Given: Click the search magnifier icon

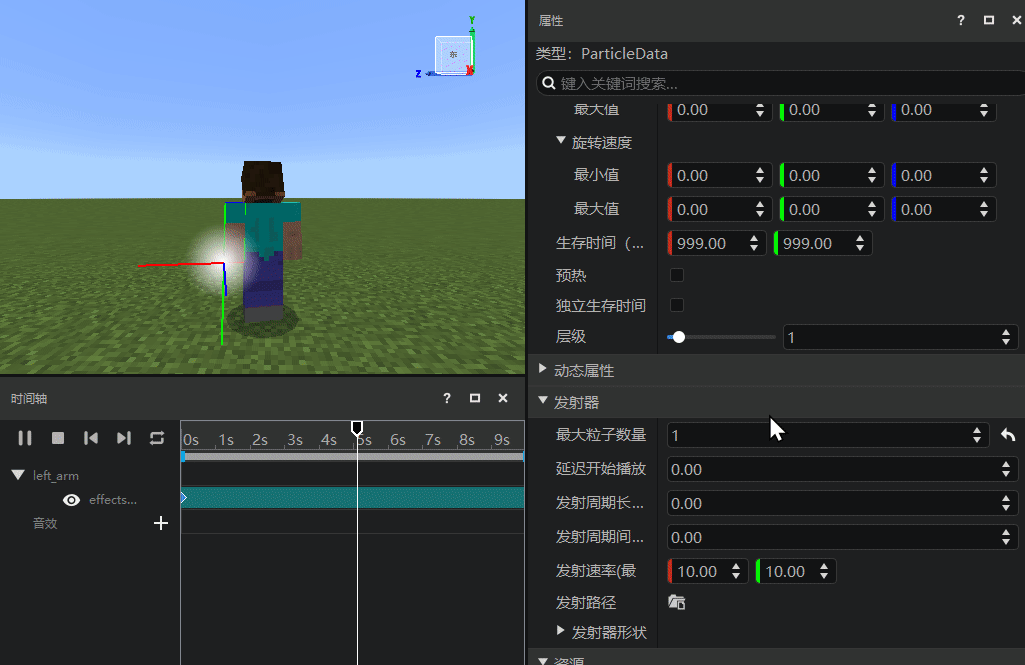Looking at the screenshot, I should coord(549,83).
